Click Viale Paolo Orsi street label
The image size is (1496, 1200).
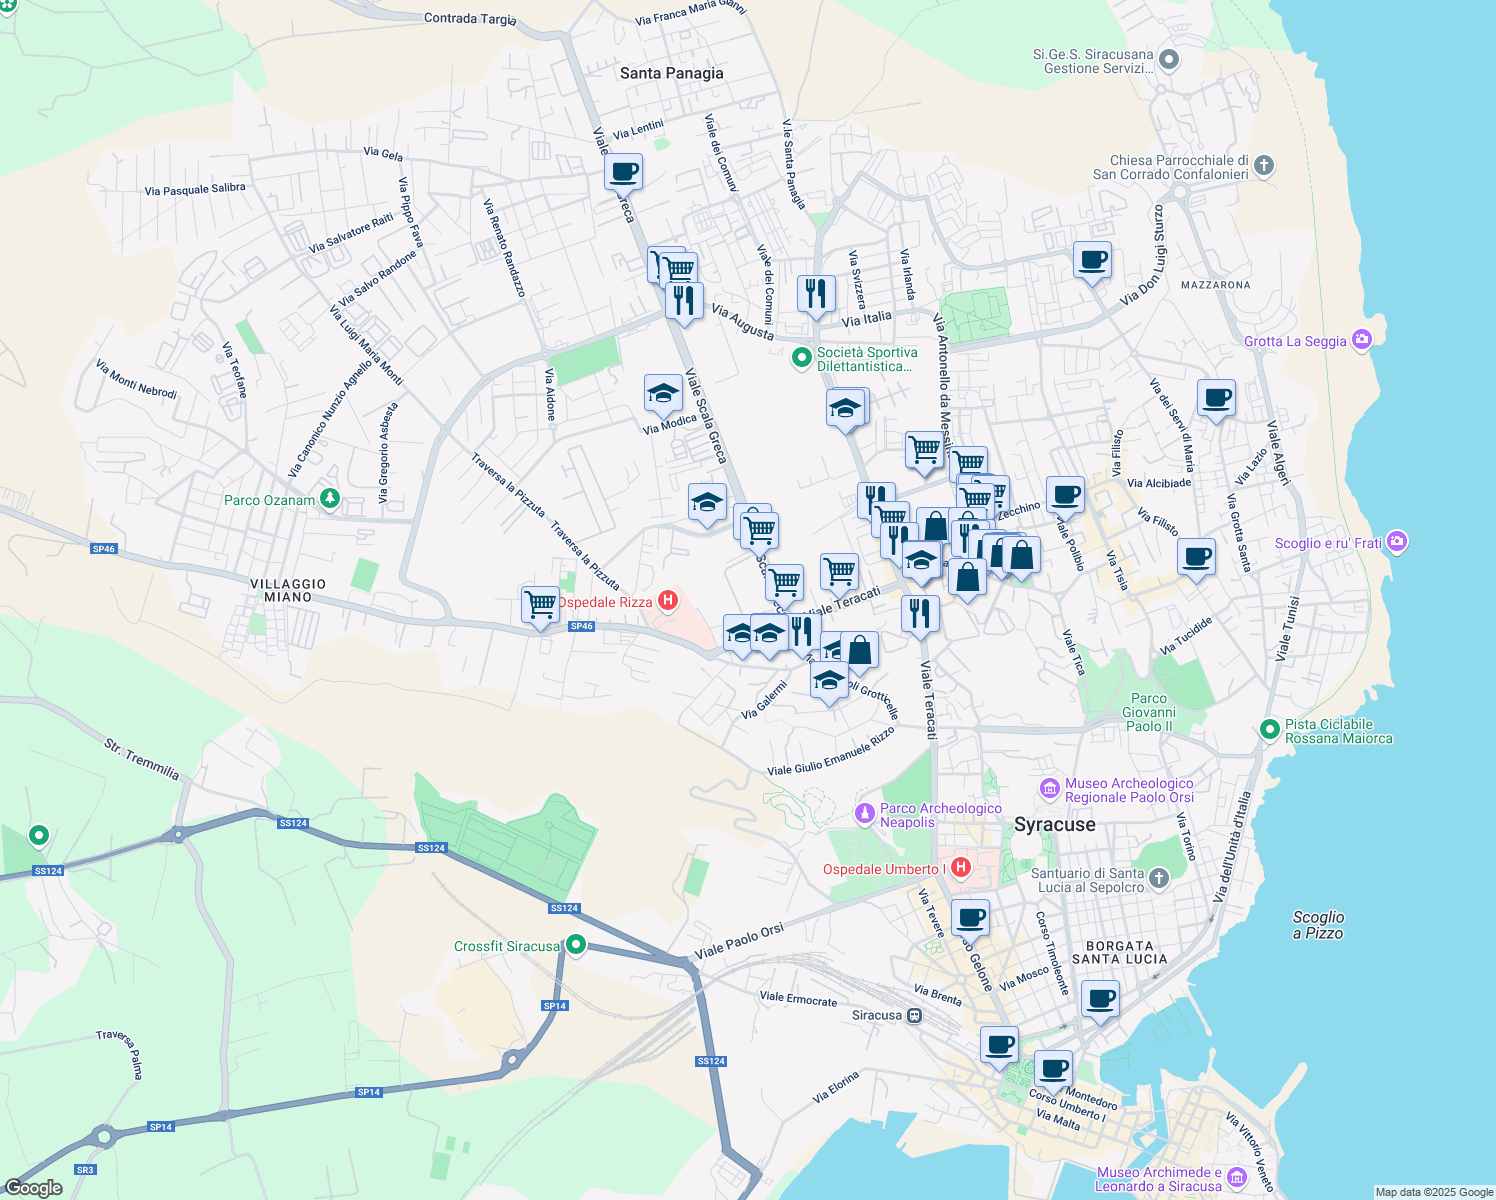[x=739, y=941]
